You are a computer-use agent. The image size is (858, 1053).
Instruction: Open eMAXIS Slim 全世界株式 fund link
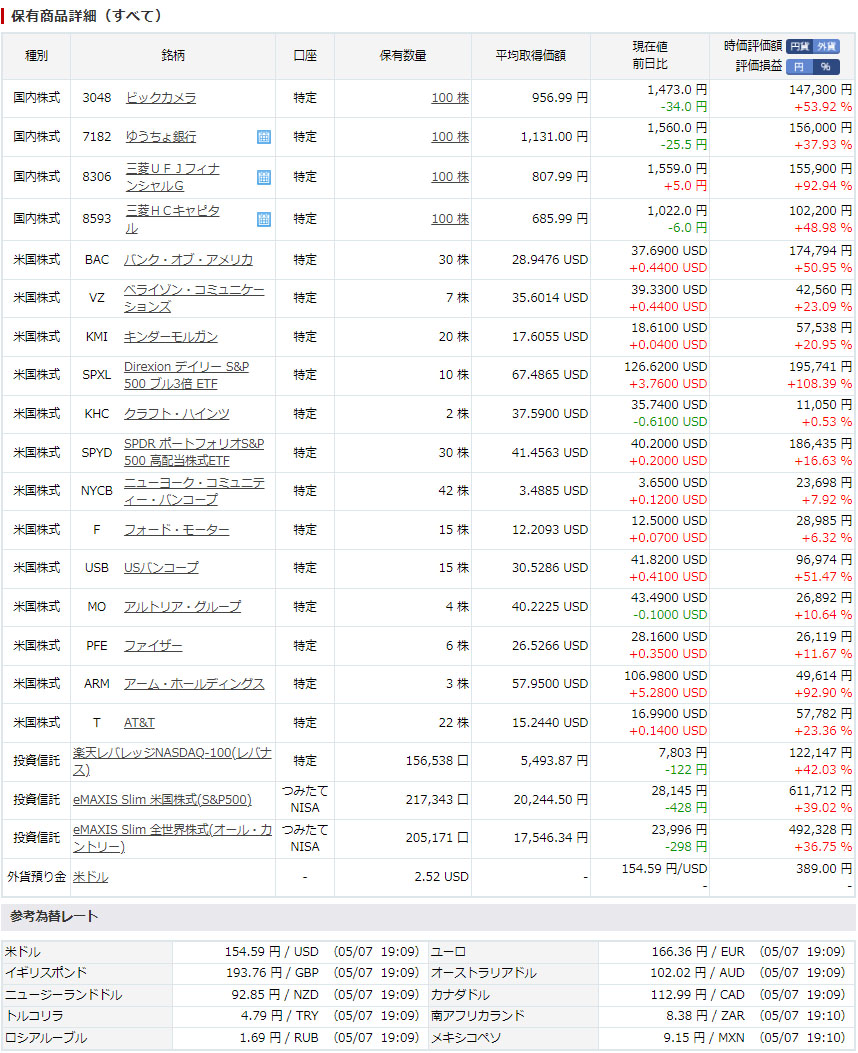pyautogui.click(x=171, y=838)
